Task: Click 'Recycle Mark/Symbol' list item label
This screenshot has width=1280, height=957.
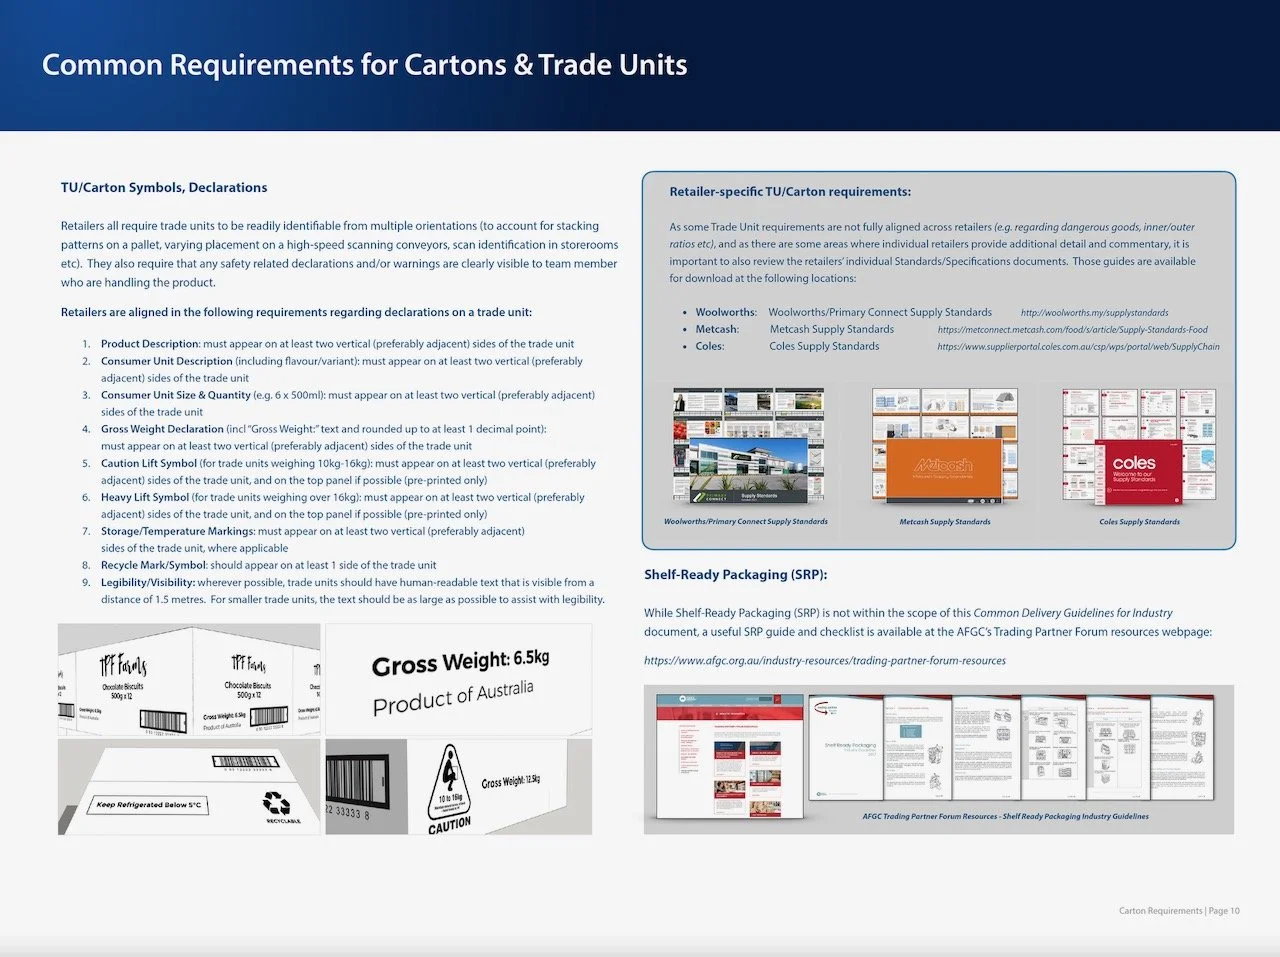Action: pos(154,565)
